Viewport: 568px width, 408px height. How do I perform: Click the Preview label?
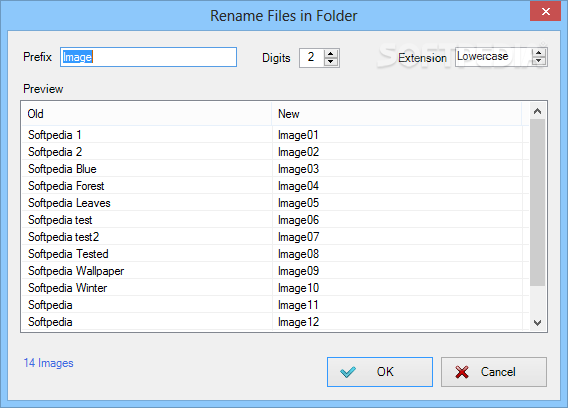(x=43, y=89)
